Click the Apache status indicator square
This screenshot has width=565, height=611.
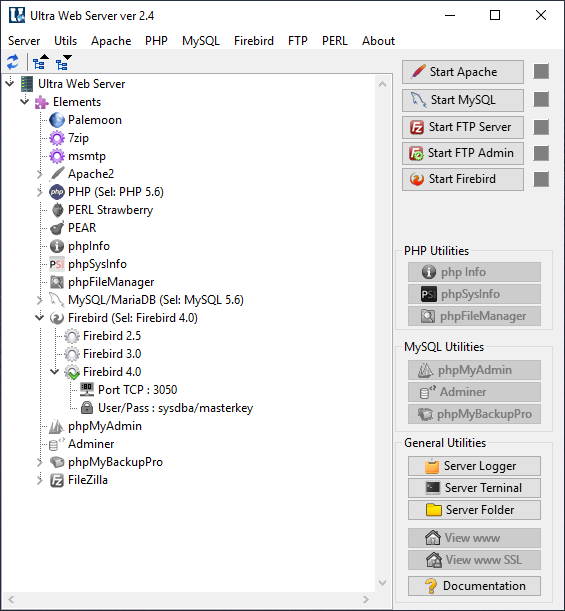click(541, 72)
